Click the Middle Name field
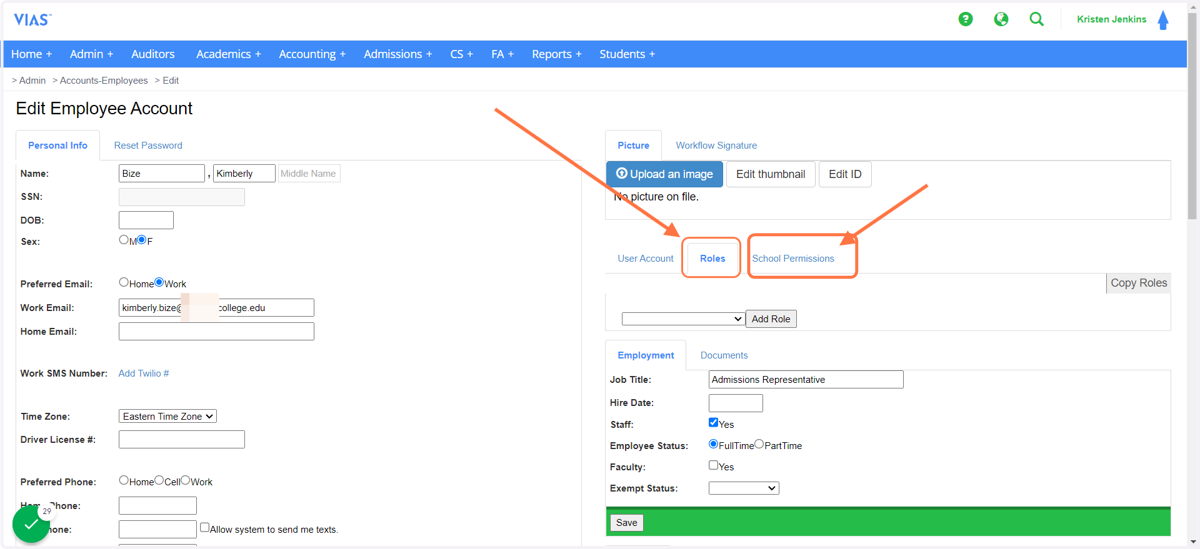This screenshot has height=549, width=1200. 309,173
